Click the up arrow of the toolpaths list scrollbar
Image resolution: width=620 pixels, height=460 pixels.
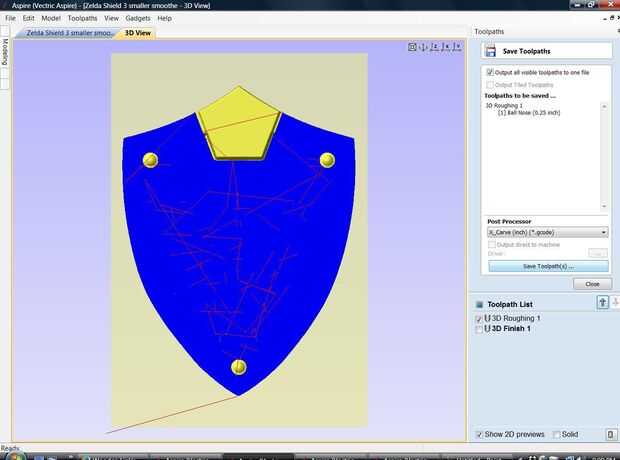[x=604, y=106]
